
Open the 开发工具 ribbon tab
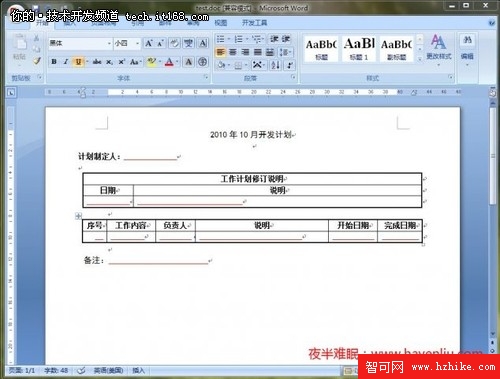pos(254,23)
